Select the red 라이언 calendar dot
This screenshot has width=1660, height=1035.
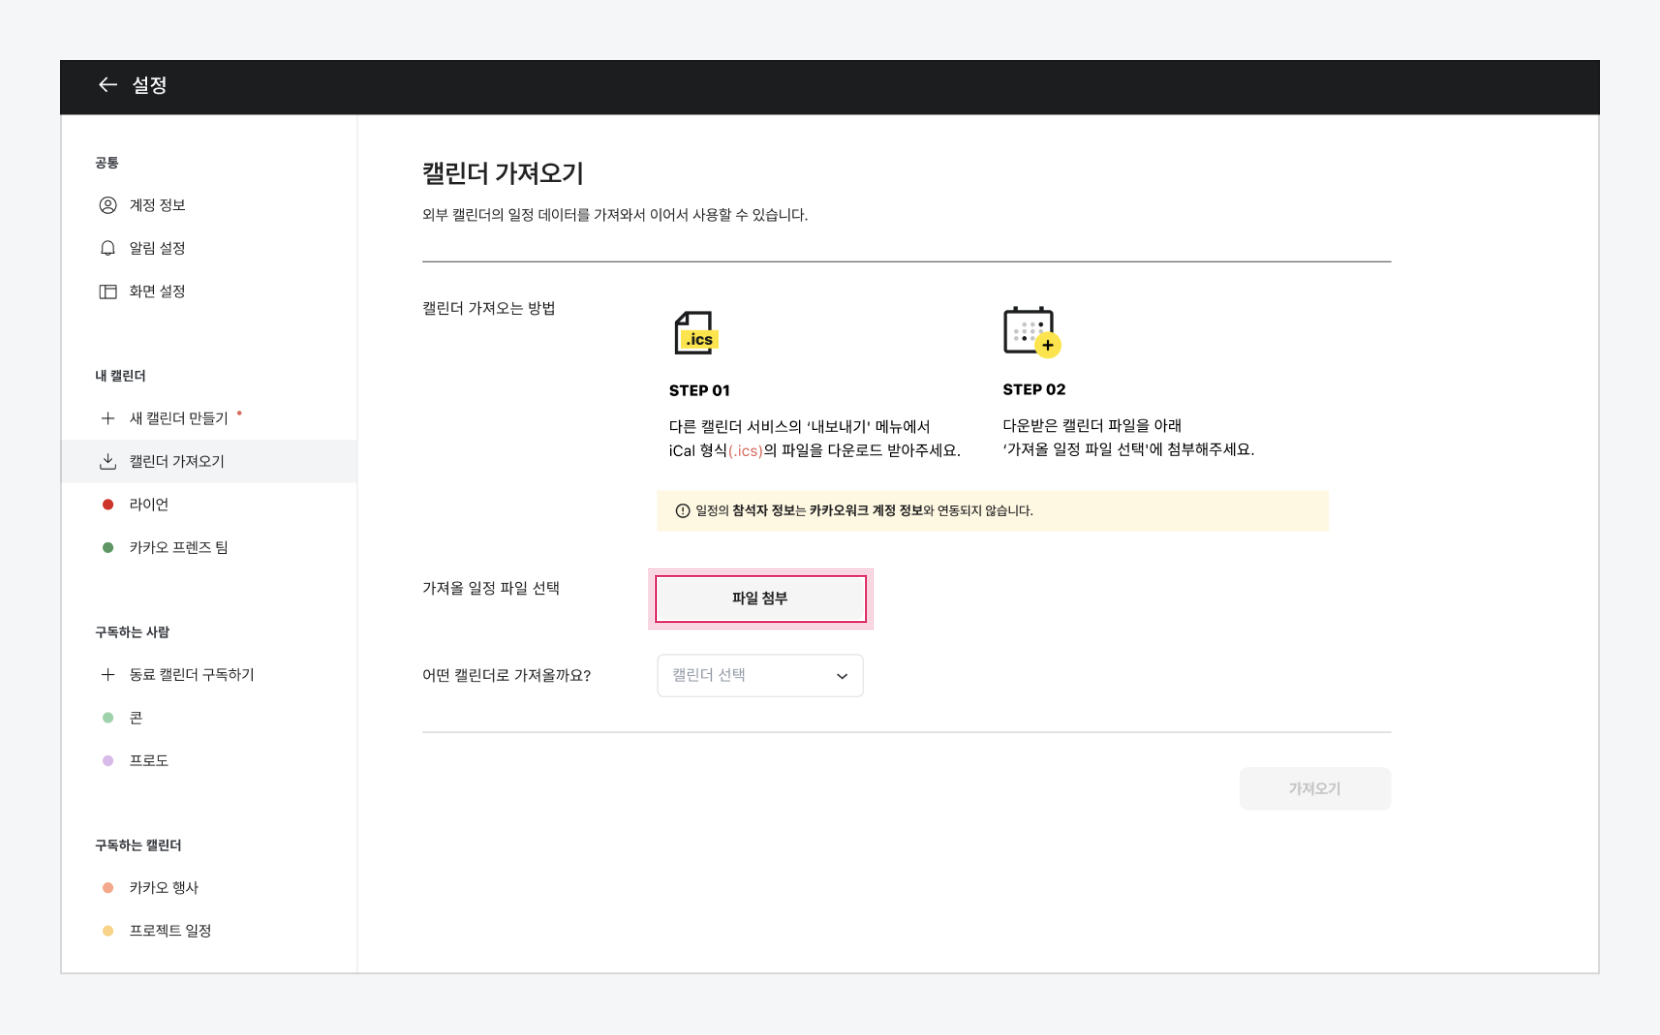pyautogui.click(x=108, y=505)
